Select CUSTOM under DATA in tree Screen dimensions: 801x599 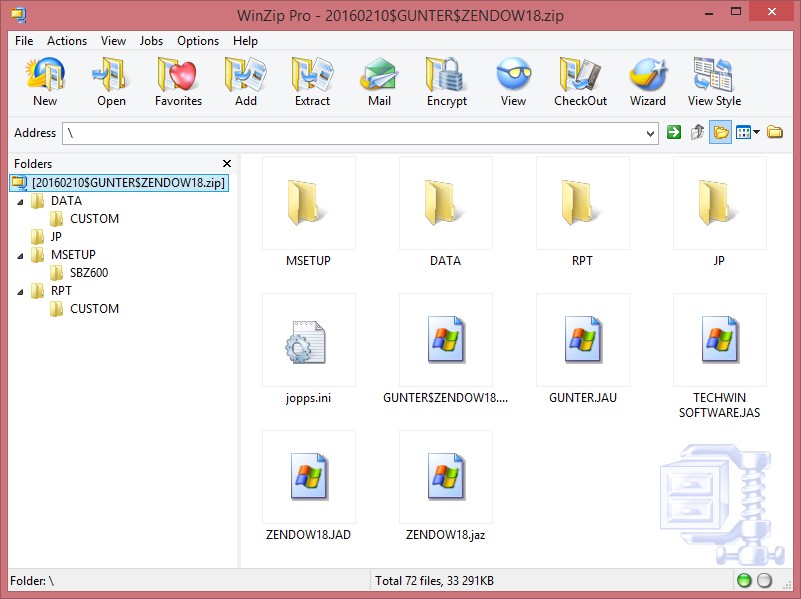click(95, 219)
